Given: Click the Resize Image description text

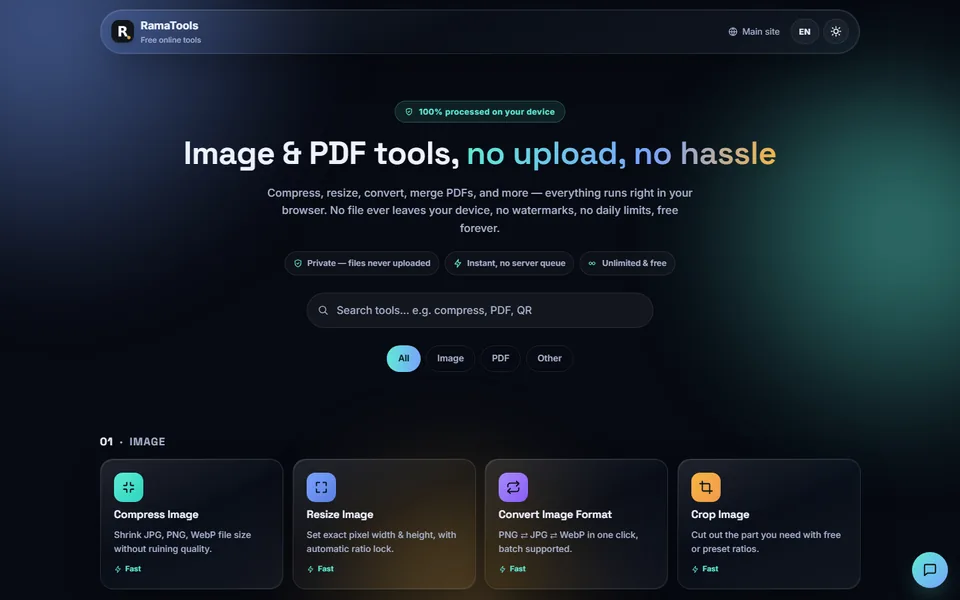Looking at the screenshot, I should tap(381, 542).
